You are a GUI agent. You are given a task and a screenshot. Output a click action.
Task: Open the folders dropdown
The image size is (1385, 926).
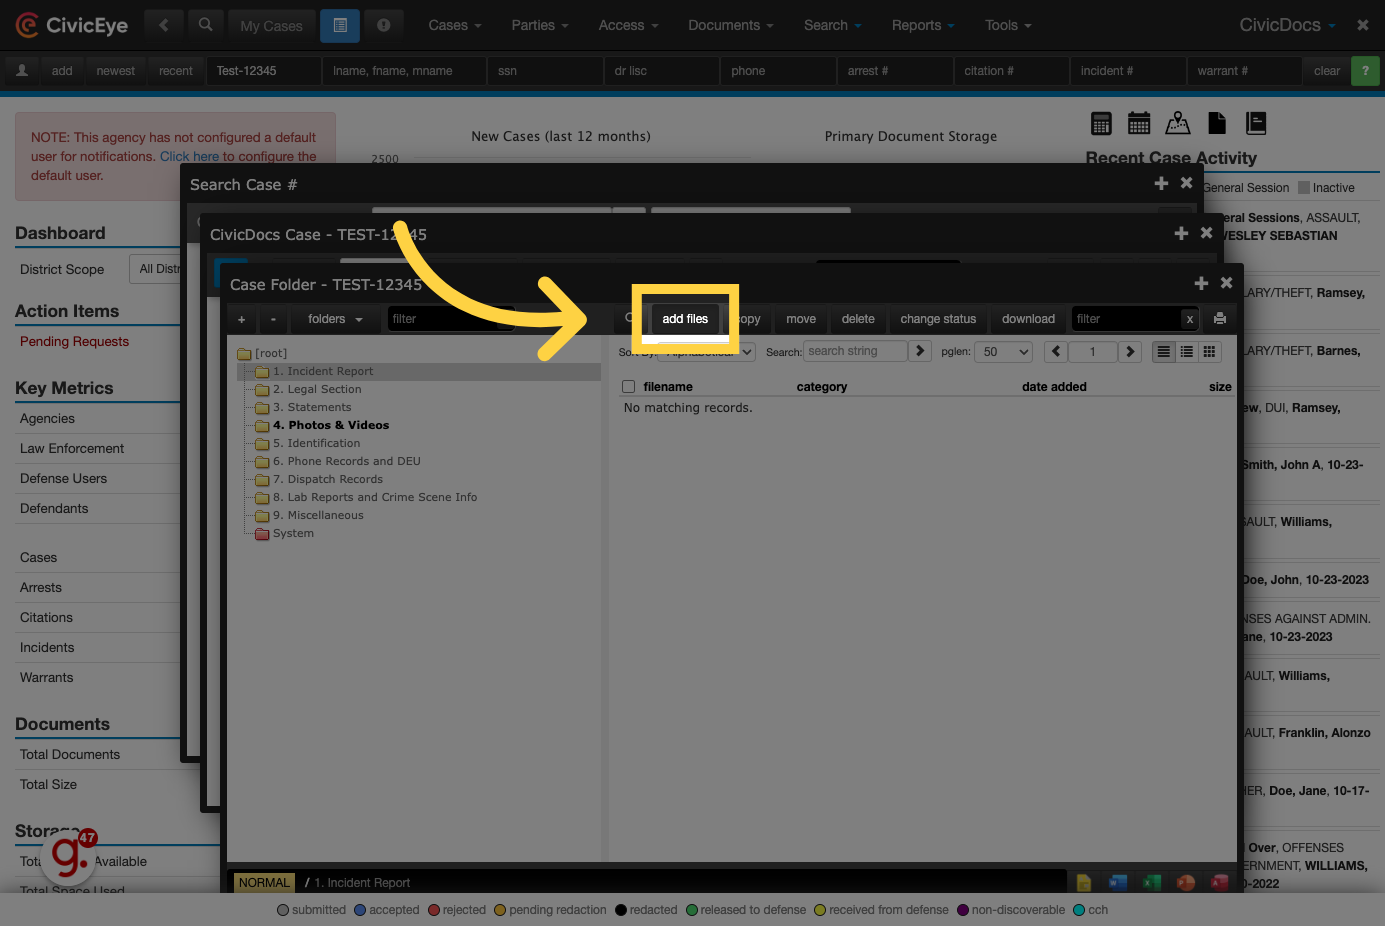pos(335,319)
